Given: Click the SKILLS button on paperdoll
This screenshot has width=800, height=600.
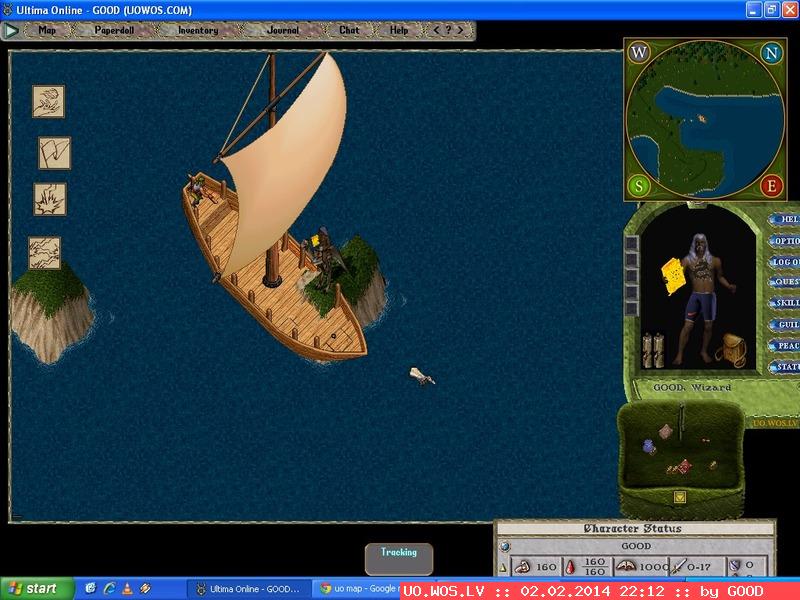Looking at the screenshot, I should point(785,303).
